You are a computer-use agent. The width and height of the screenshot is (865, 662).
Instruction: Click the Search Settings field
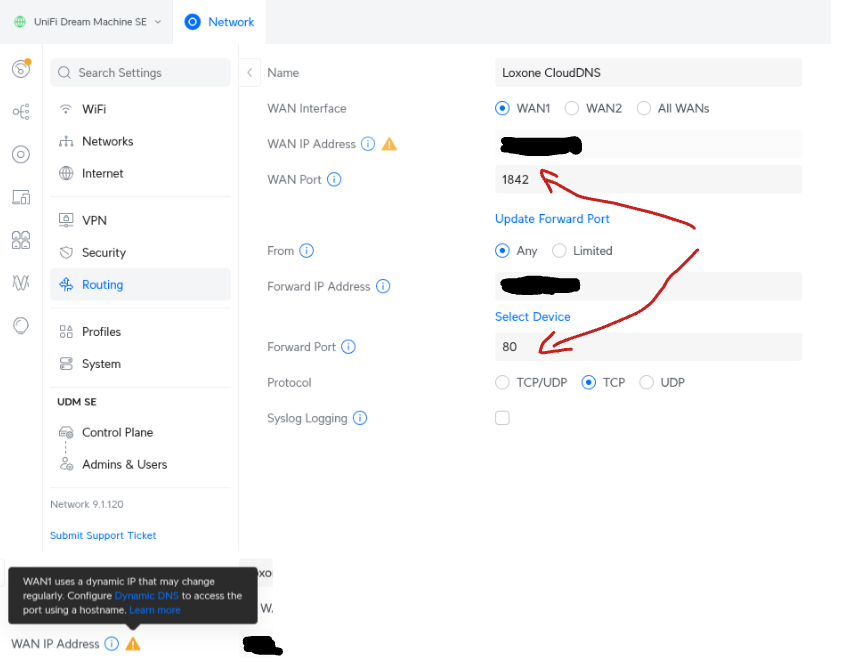[140, 73]
